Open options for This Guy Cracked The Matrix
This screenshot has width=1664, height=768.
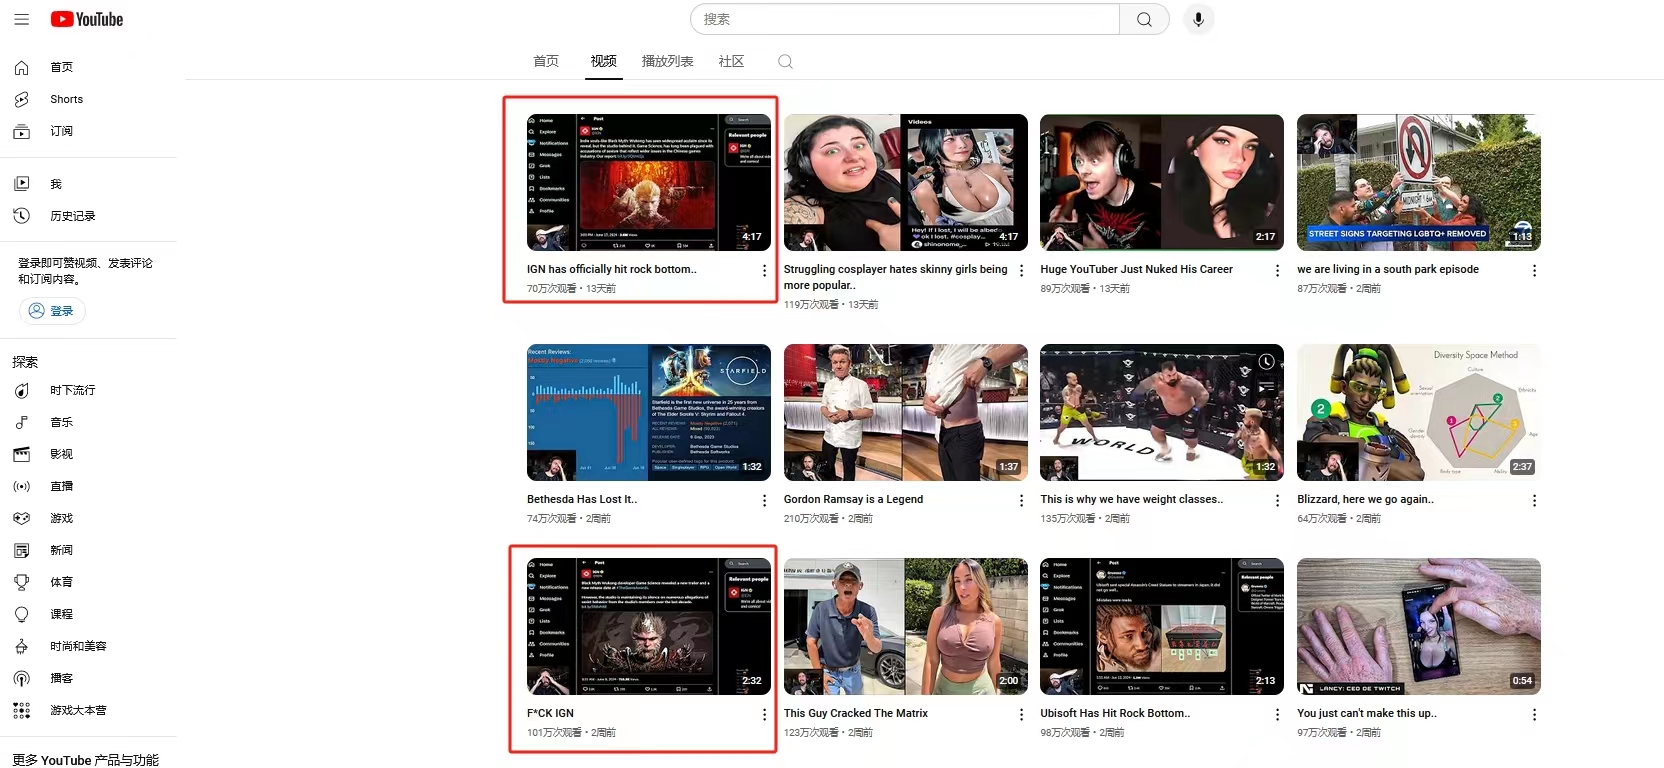click(1021, 715)
